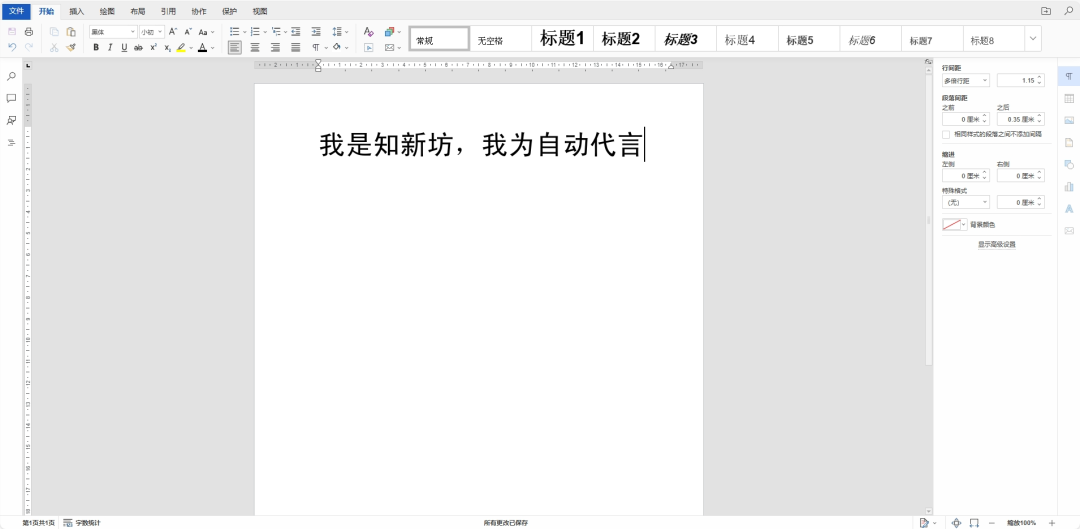Click the Clear style eraser icon
The width and height of the screenshot is (1080, 529).
(368, 32)
